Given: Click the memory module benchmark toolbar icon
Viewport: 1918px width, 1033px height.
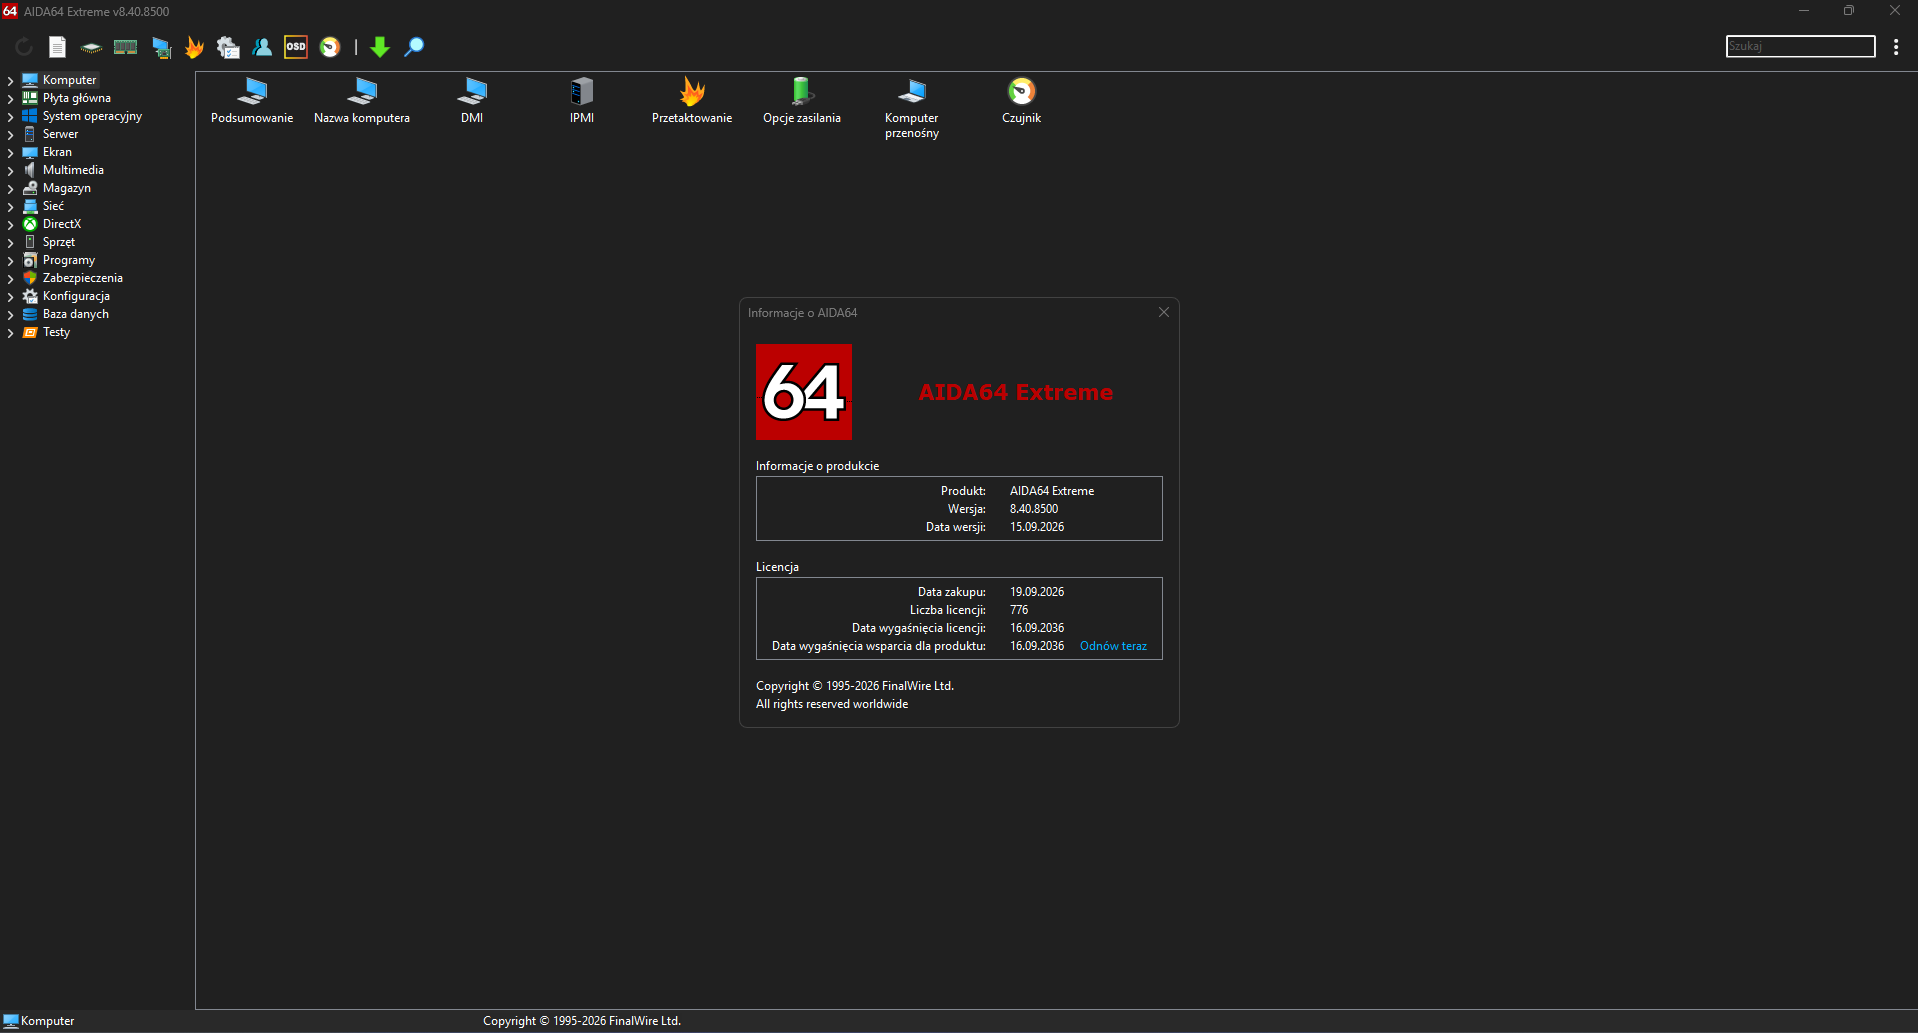Looking at the screenshot, I should click(x=125, y=47).
